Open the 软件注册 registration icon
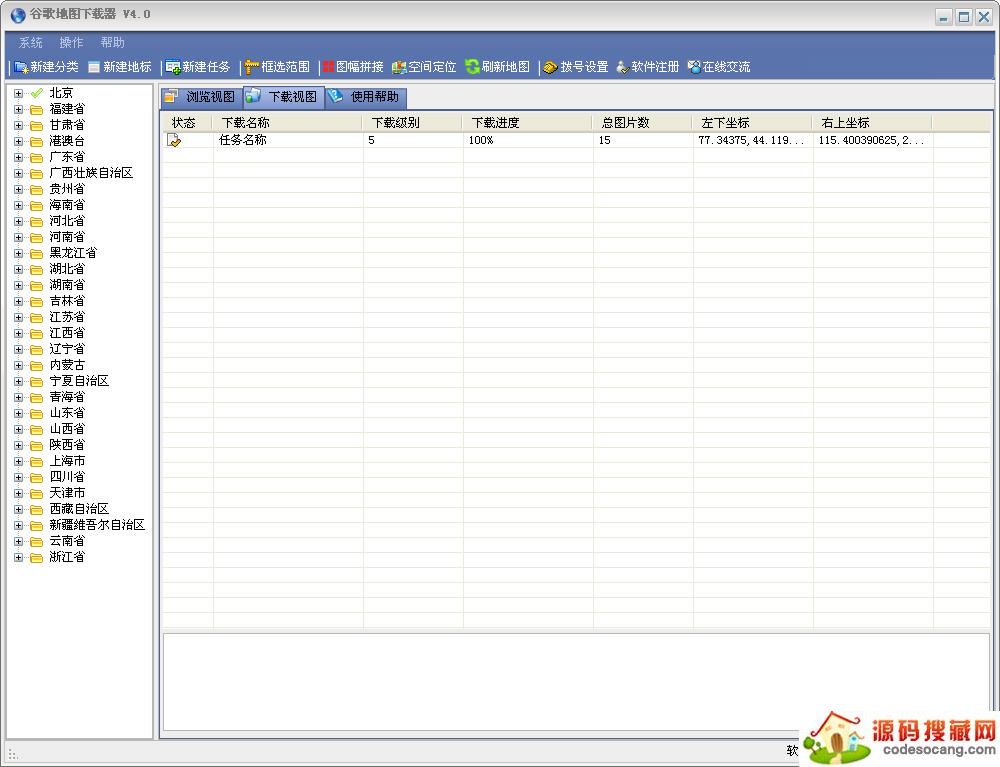The width and height of the screenshot is (1000, 767). pyautogui.click(x=623, y=67)
